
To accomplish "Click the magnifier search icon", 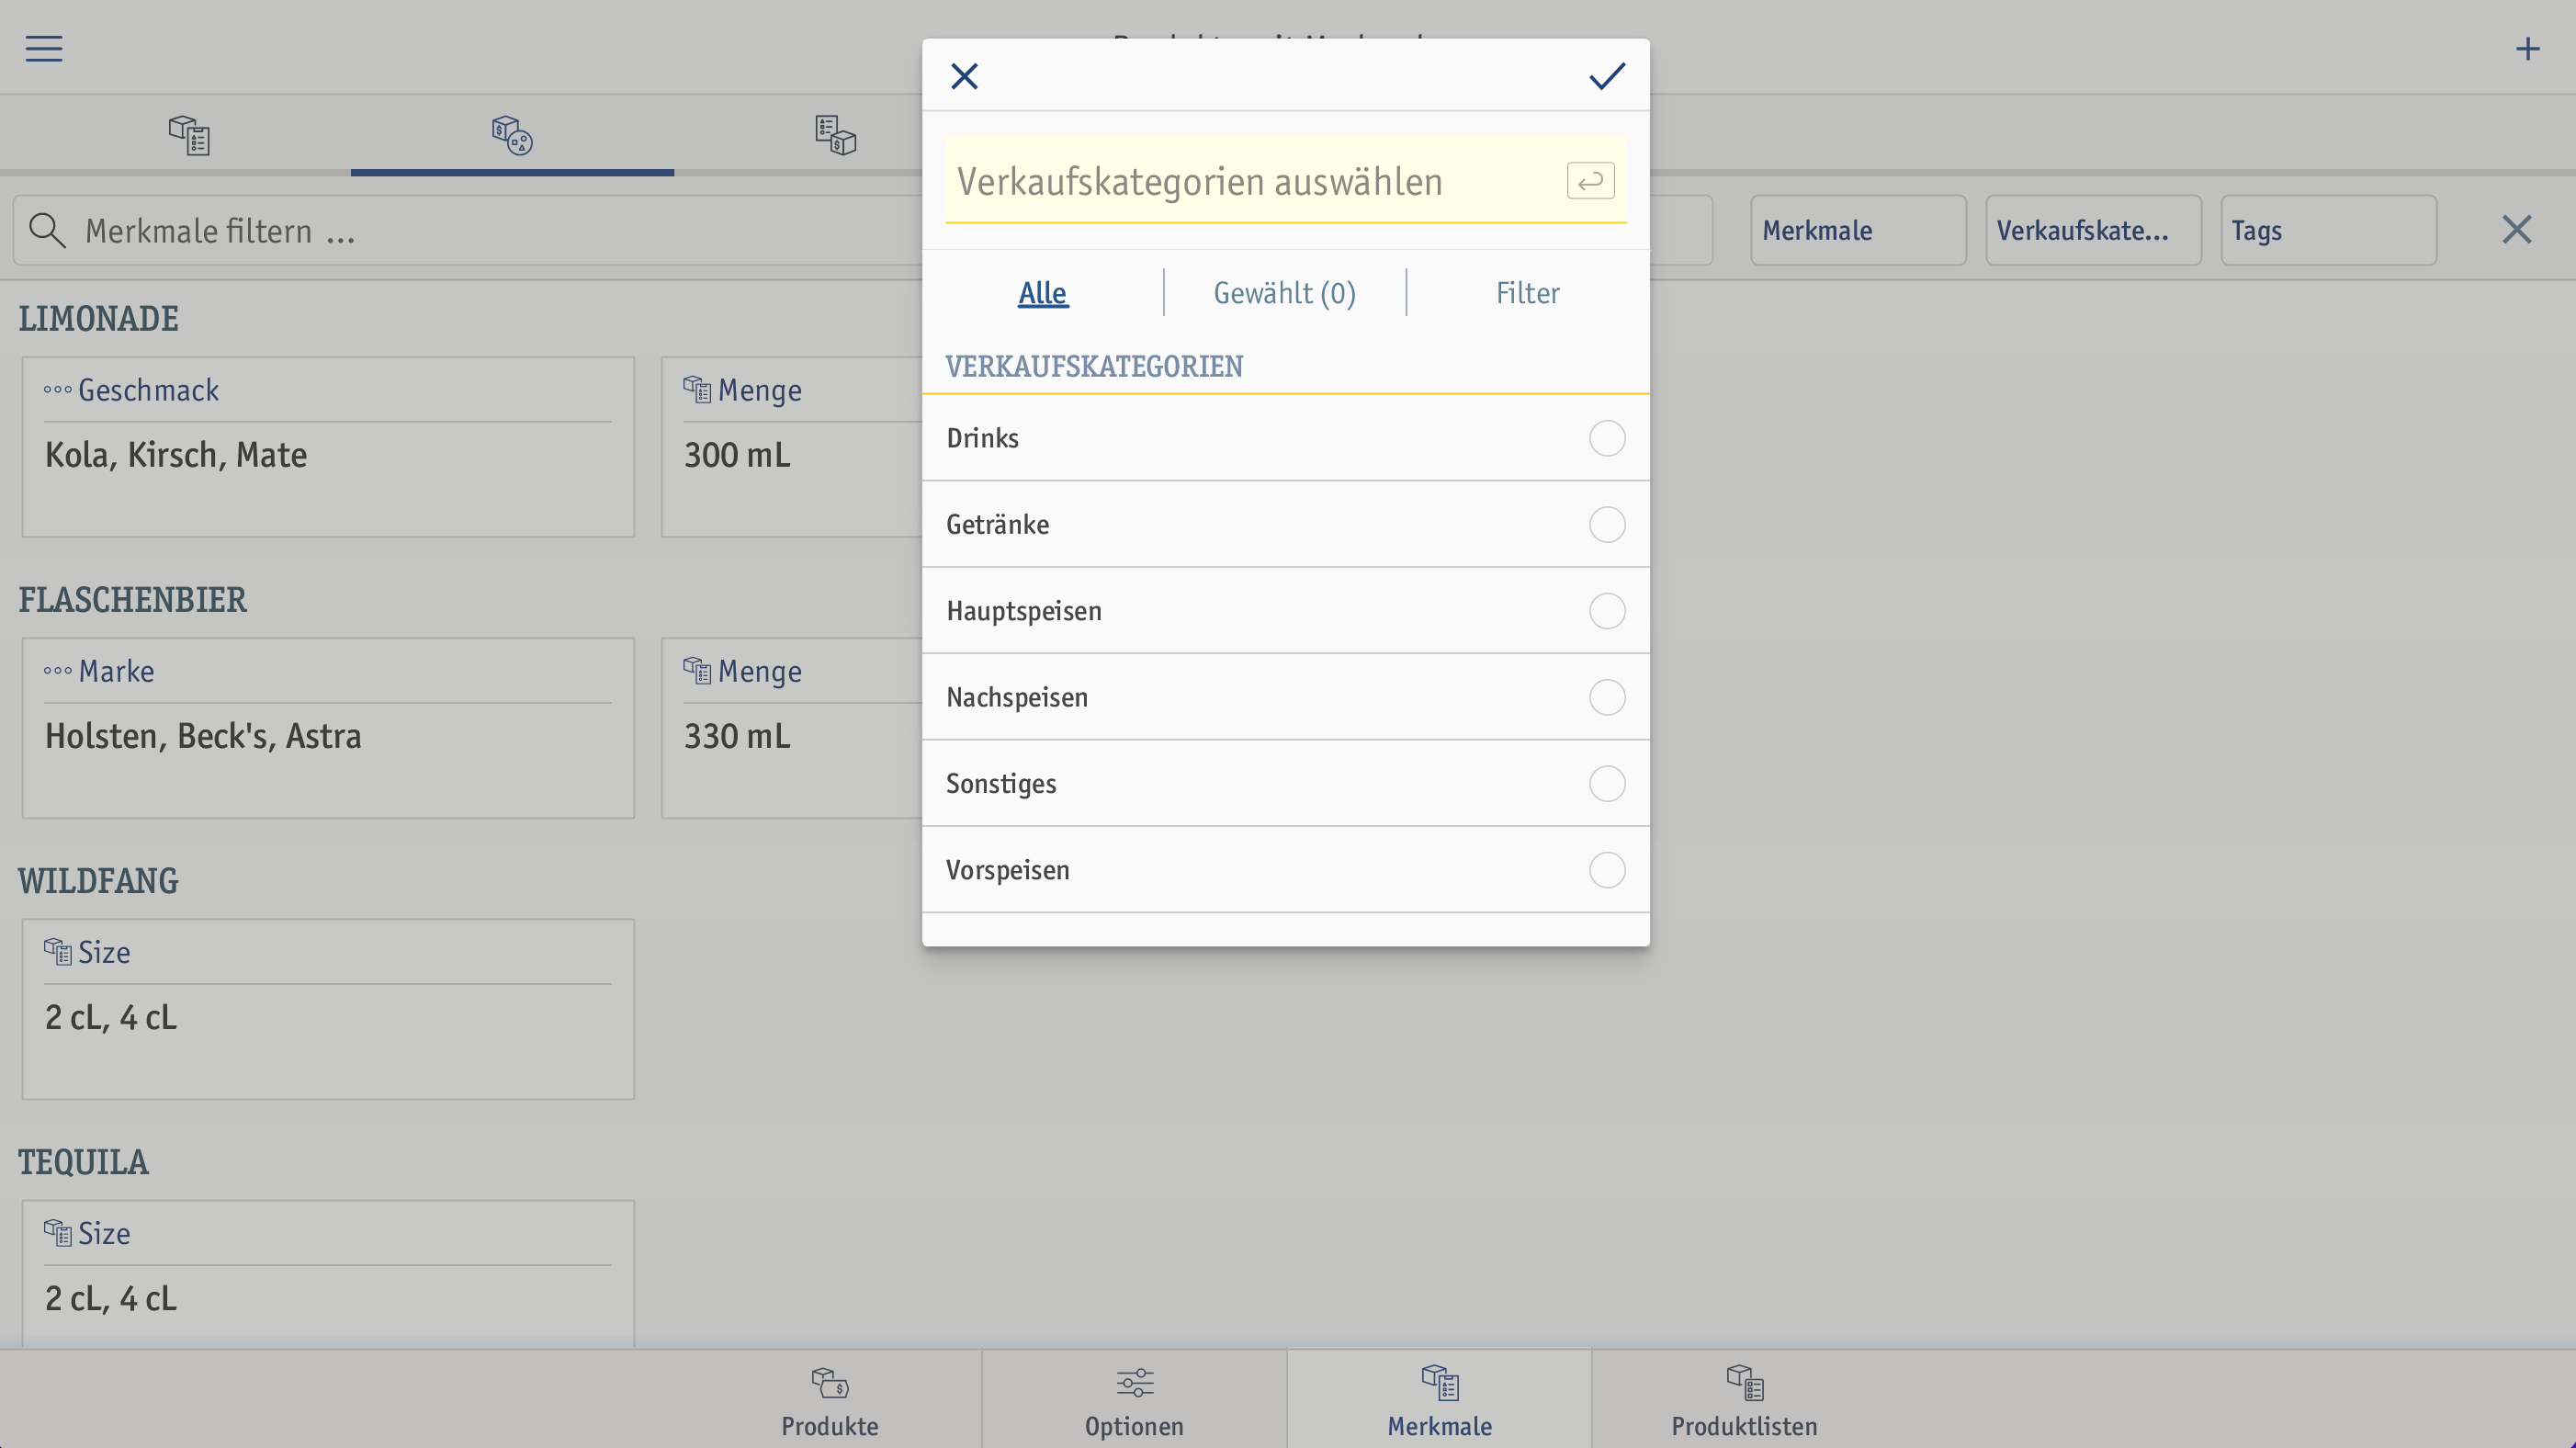I will [47, 230].
